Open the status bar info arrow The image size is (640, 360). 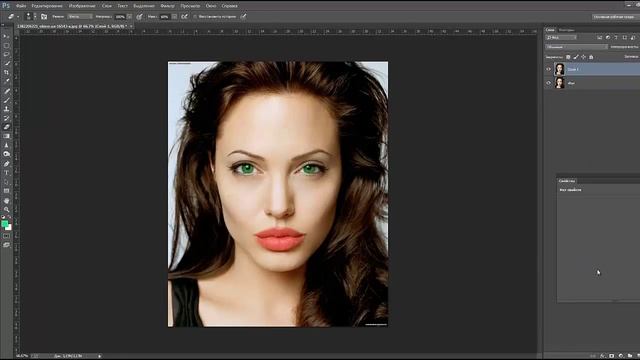pyautogui.click(x=100, y=356)
